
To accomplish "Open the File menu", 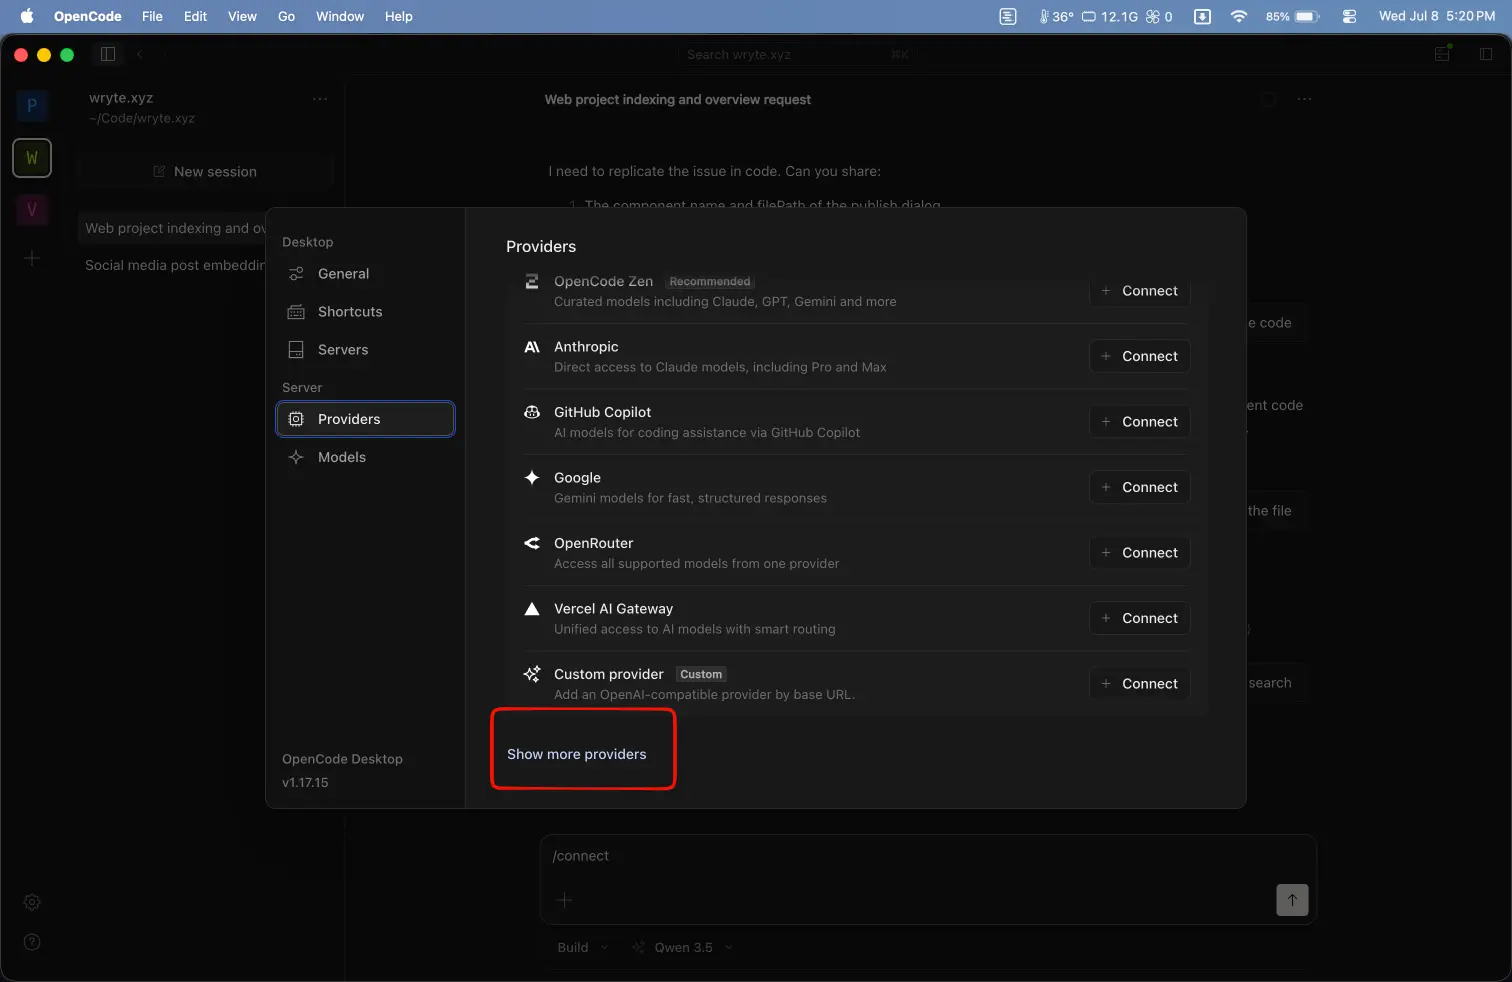I will pos(152,16).
